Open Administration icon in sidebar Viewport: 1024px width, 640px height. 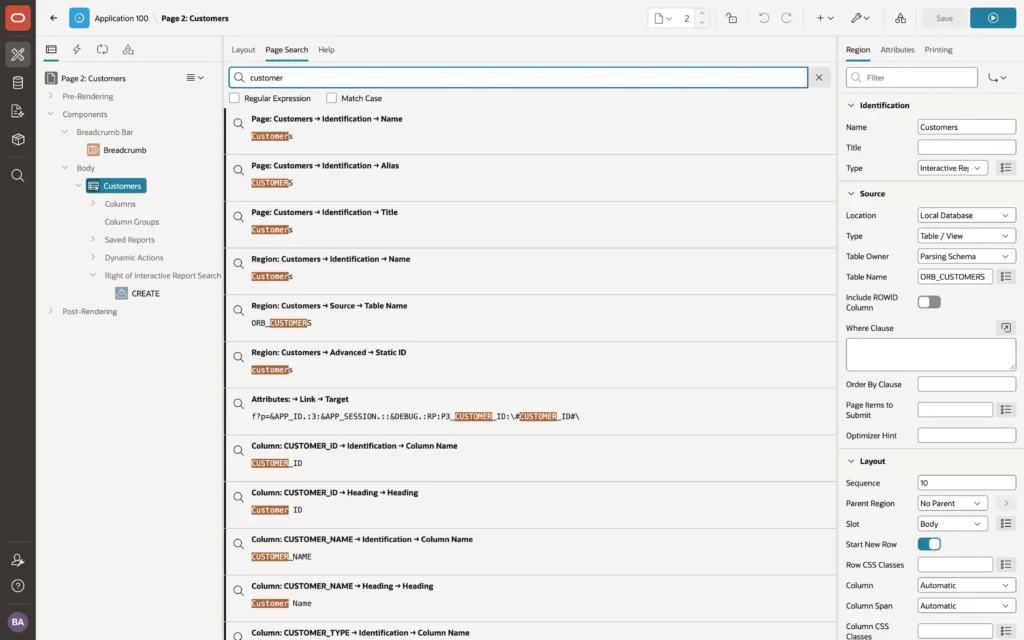pos(18,560)
